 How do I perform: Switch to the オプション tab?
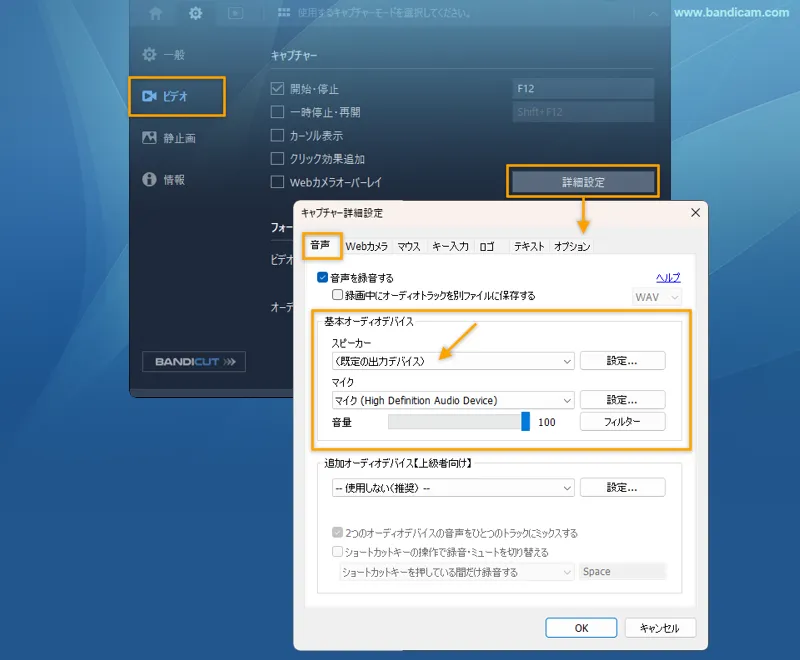tap(572, 246)
